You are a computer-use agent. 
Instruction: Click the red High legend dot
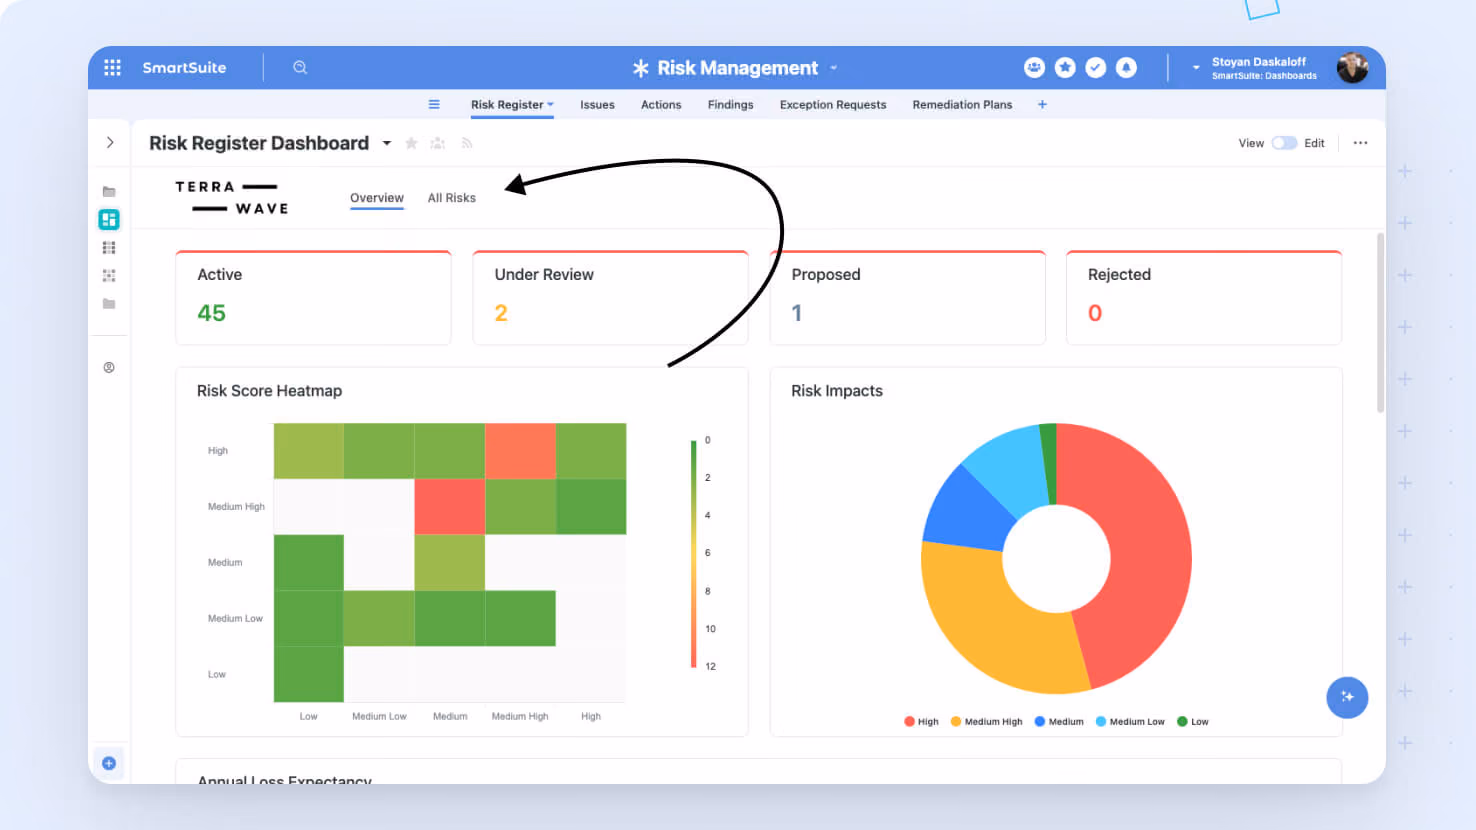pos(909,721)
